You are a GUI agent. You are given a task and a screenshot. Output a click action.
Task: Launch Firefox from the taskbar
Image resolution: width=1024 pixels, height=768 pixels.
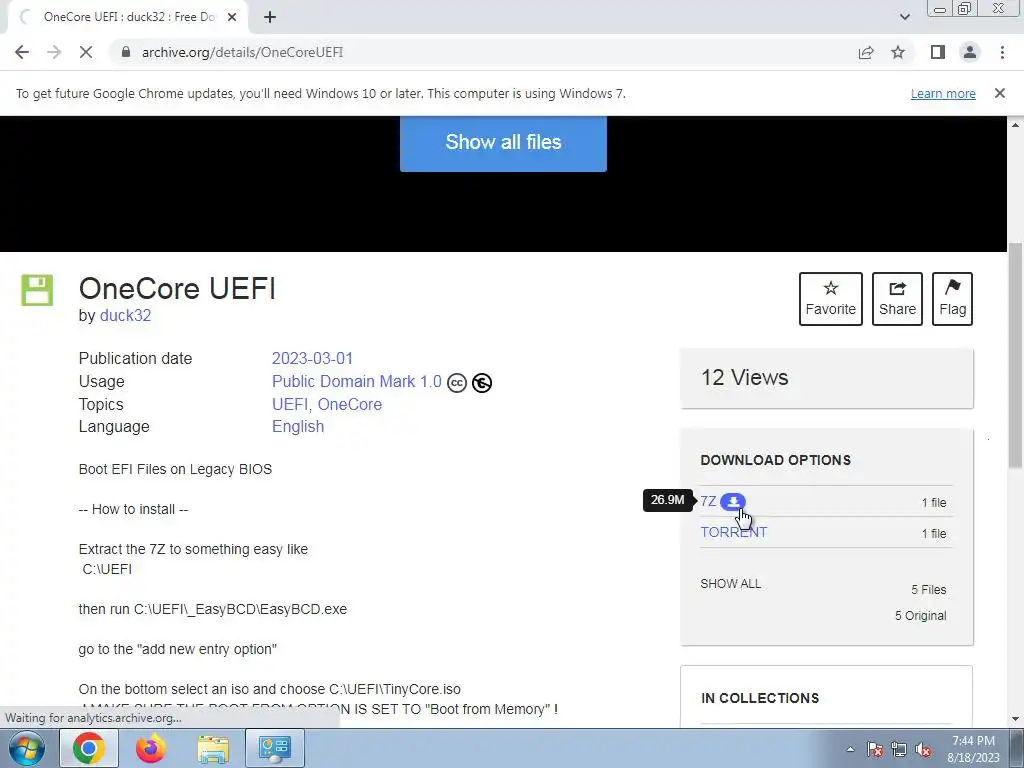(x=150, y=748)
